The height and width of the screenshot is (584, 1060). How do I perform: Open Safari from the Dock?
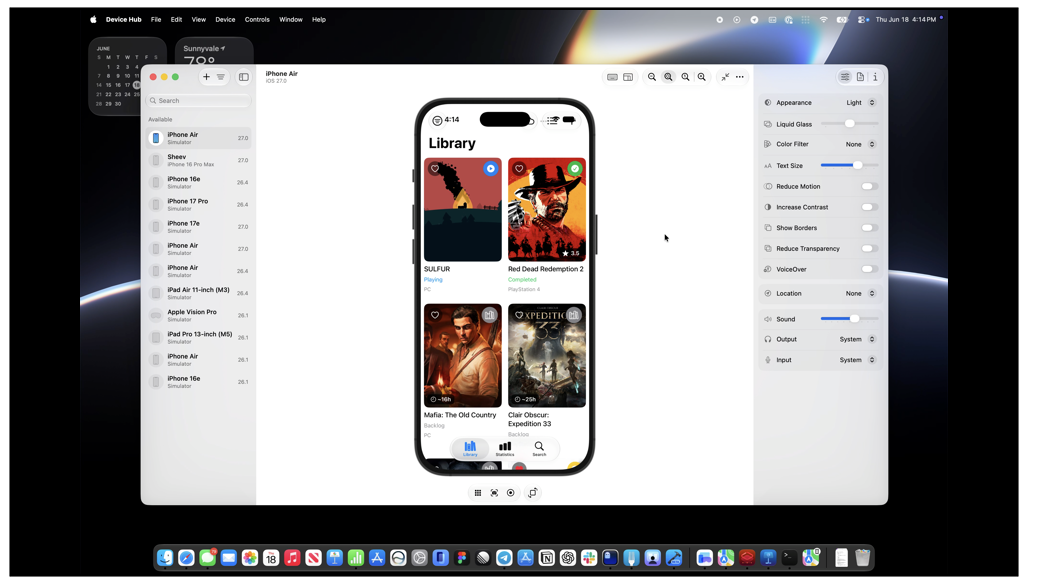186,558
